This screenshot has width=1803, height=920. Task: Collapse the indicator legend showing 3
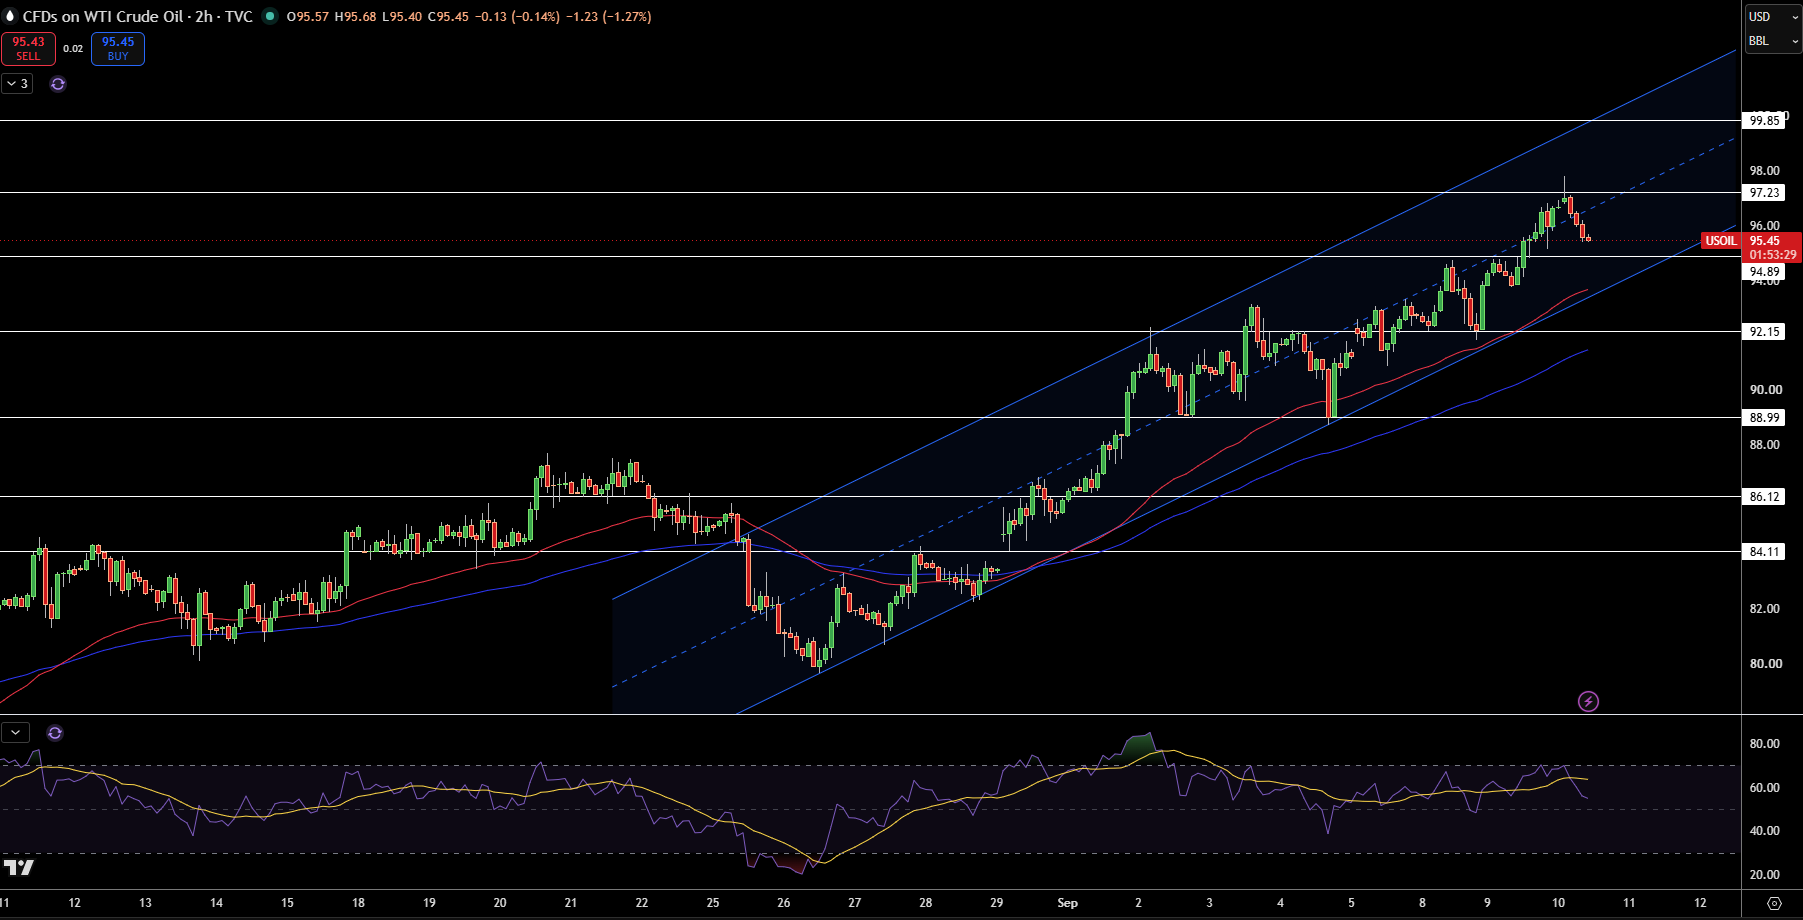coord(18,84)
